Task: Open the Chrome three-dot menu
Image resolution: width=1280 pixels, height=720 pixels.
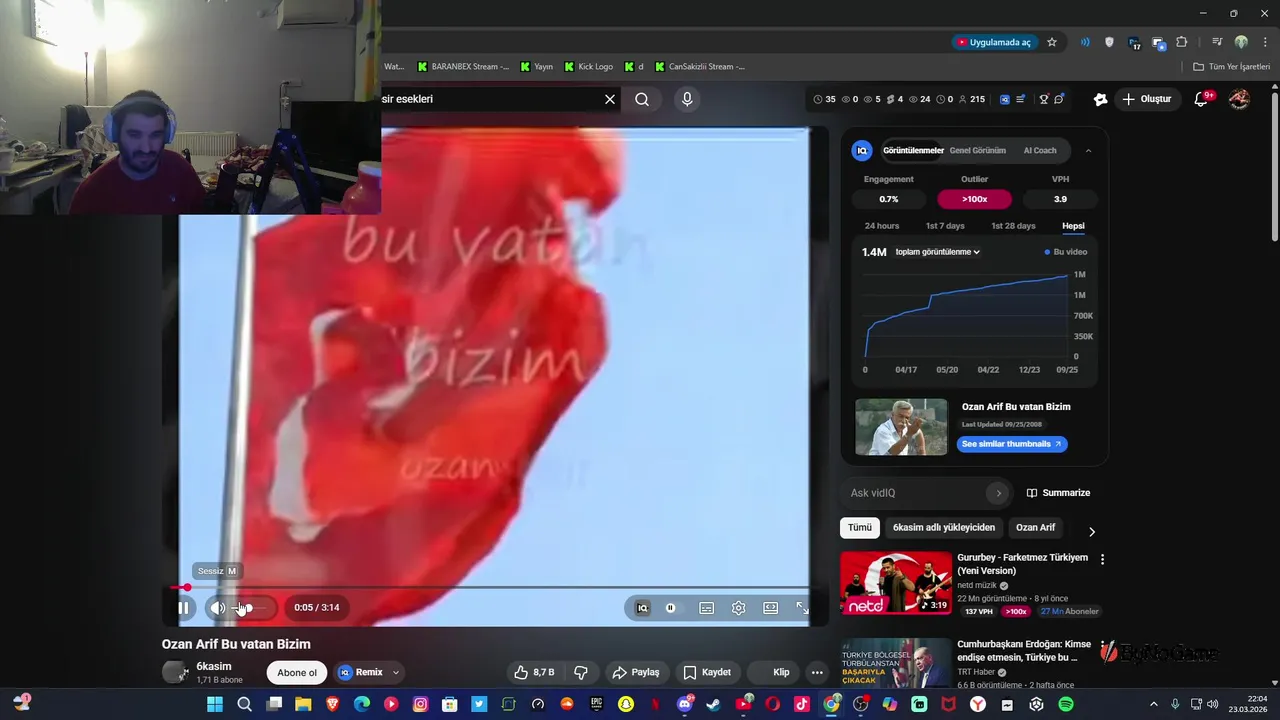Action: point(1264,42)
